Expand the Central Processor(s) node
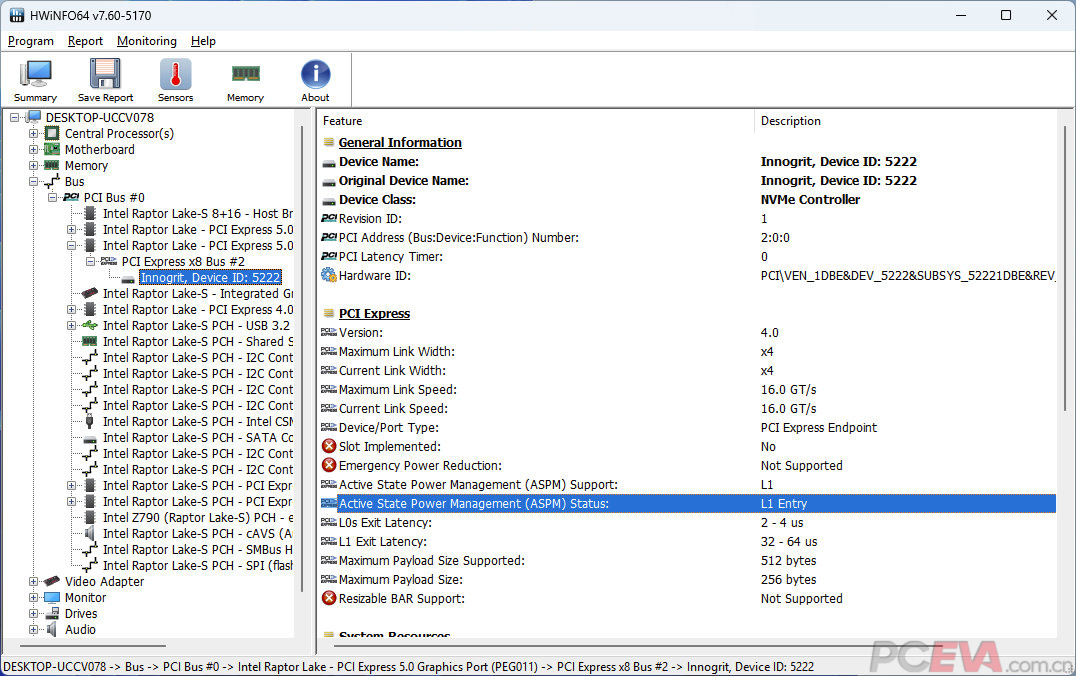Screen dimensions: 1076x676 tap(34, 134)
